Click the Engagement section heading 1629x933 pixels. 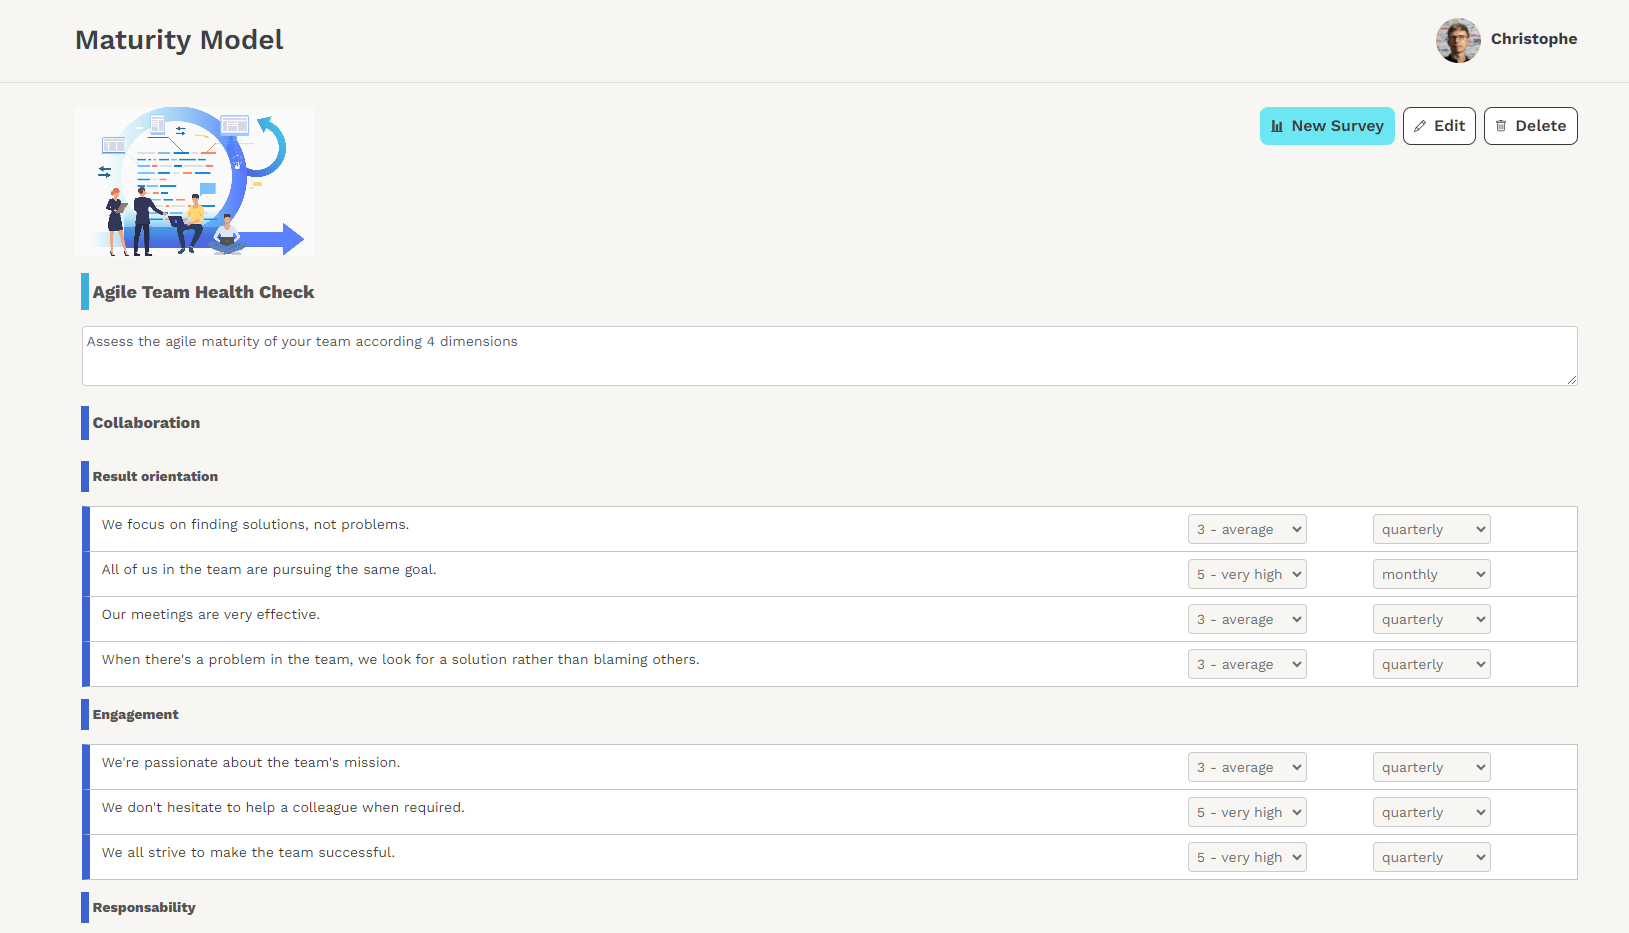click(x=135, y=714)
